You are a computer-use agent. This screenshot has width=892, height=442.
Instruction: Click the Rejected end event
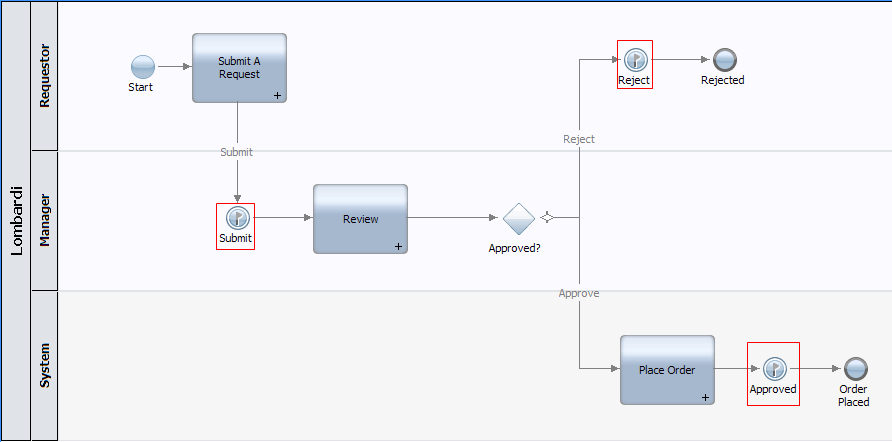723,59
